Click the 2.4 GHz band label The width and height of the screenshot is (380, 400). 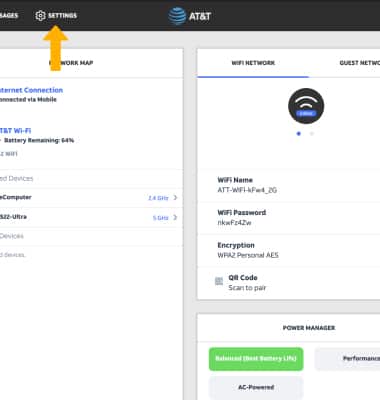pos(158,198)
